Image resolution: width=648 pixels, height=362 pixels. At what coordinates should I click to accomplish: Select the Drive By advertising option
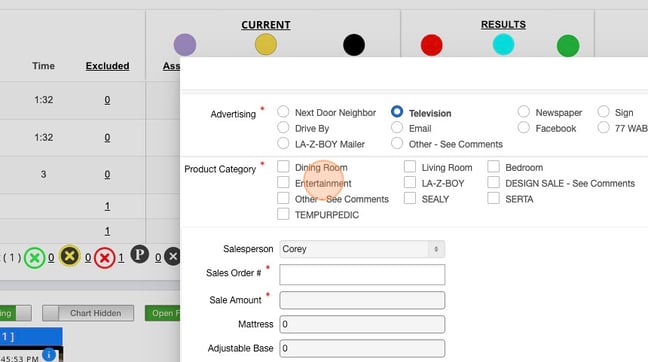[x=283, y=127]
